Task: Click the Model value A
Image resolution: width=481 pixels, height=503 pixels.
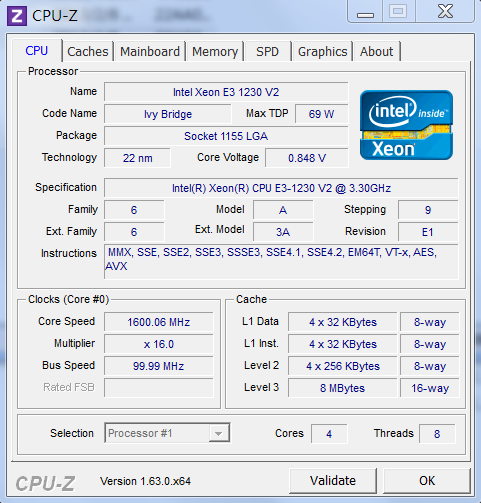Action: point(283,210)
